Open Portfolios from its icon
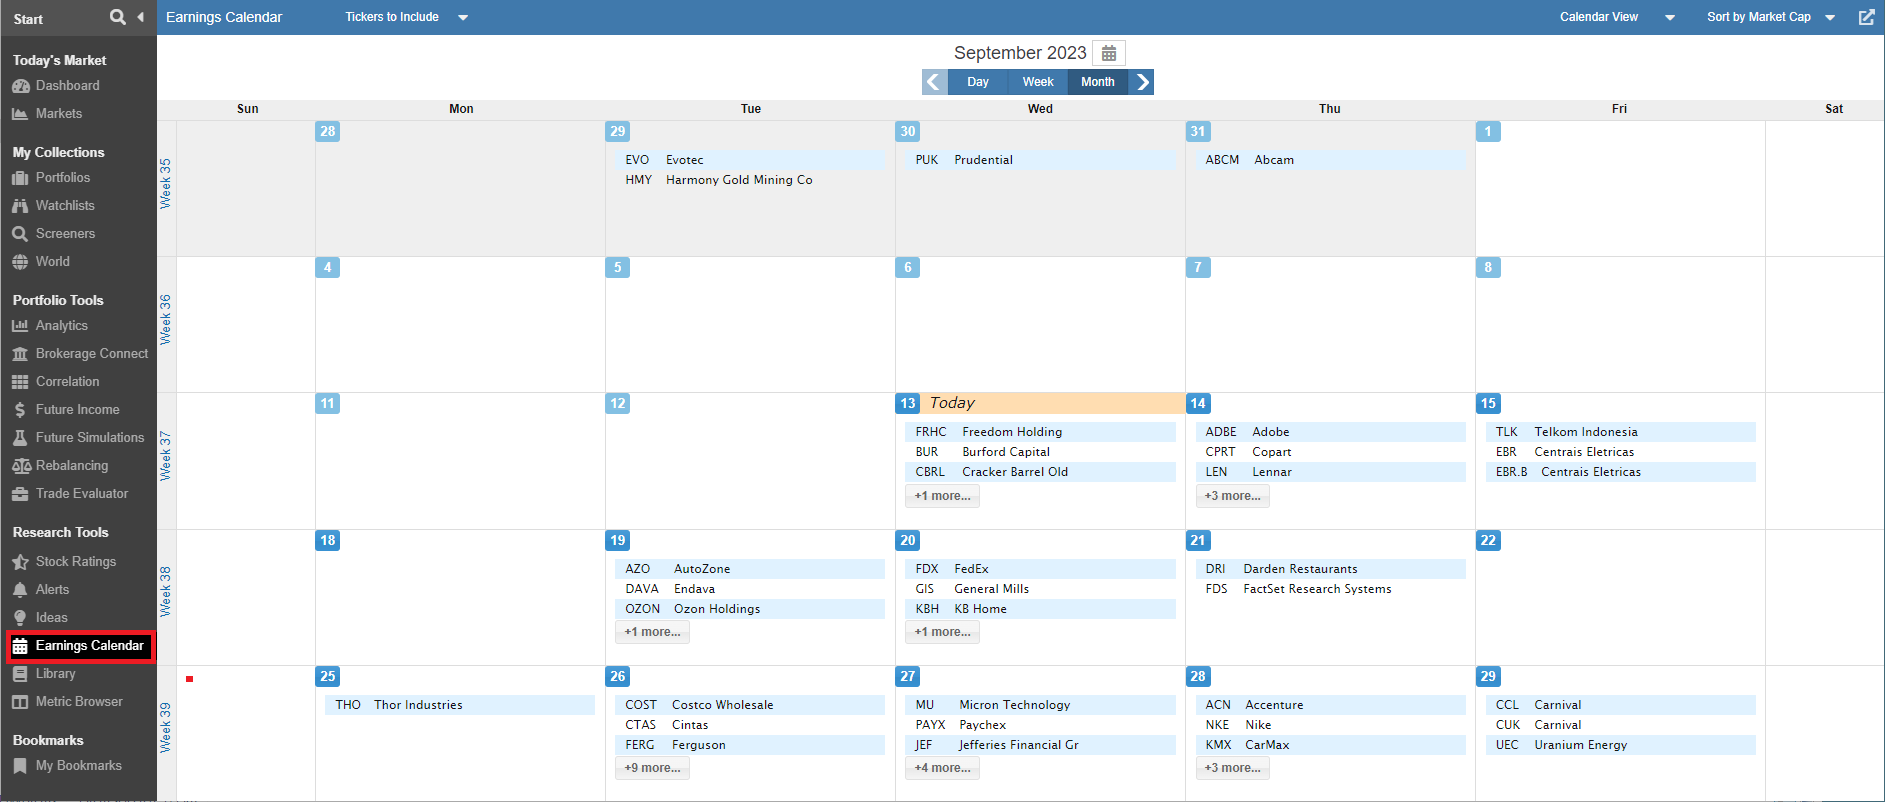1885x802 pixels. tap(20, 178)
